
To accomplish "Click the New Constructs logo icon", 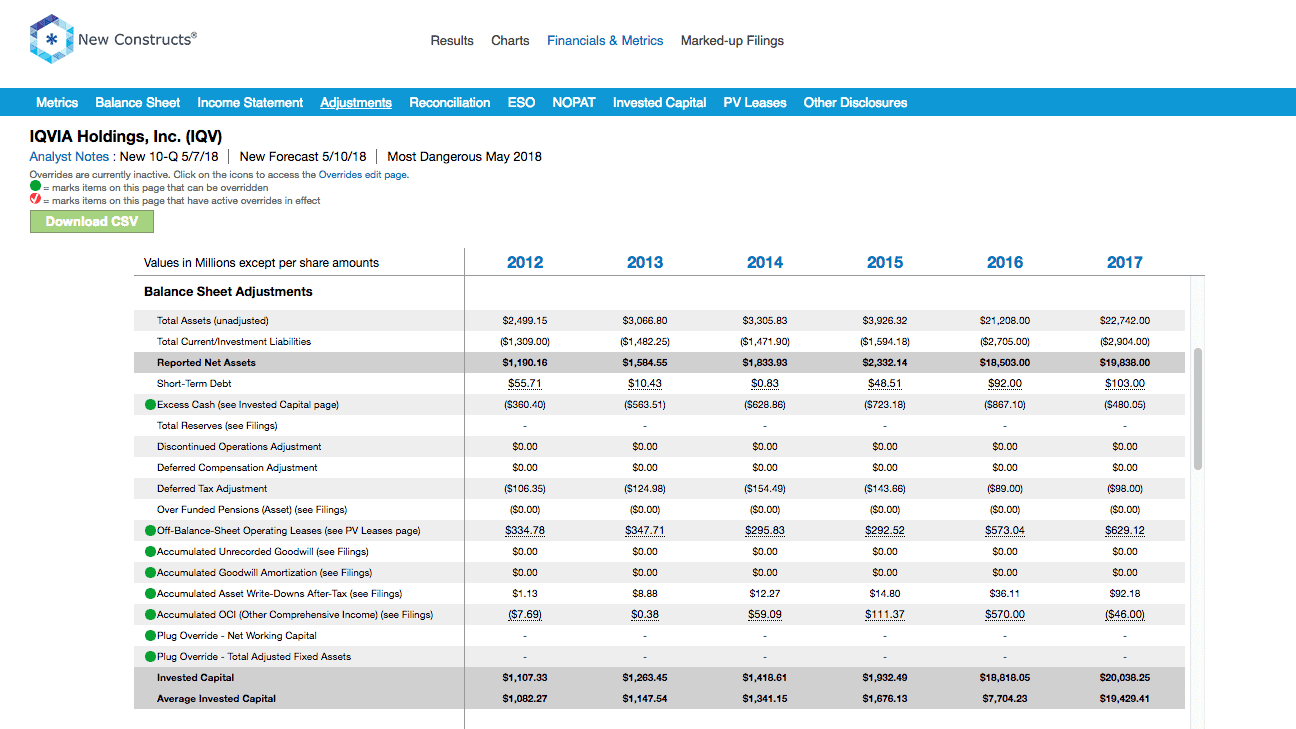I will coord(52,40).
